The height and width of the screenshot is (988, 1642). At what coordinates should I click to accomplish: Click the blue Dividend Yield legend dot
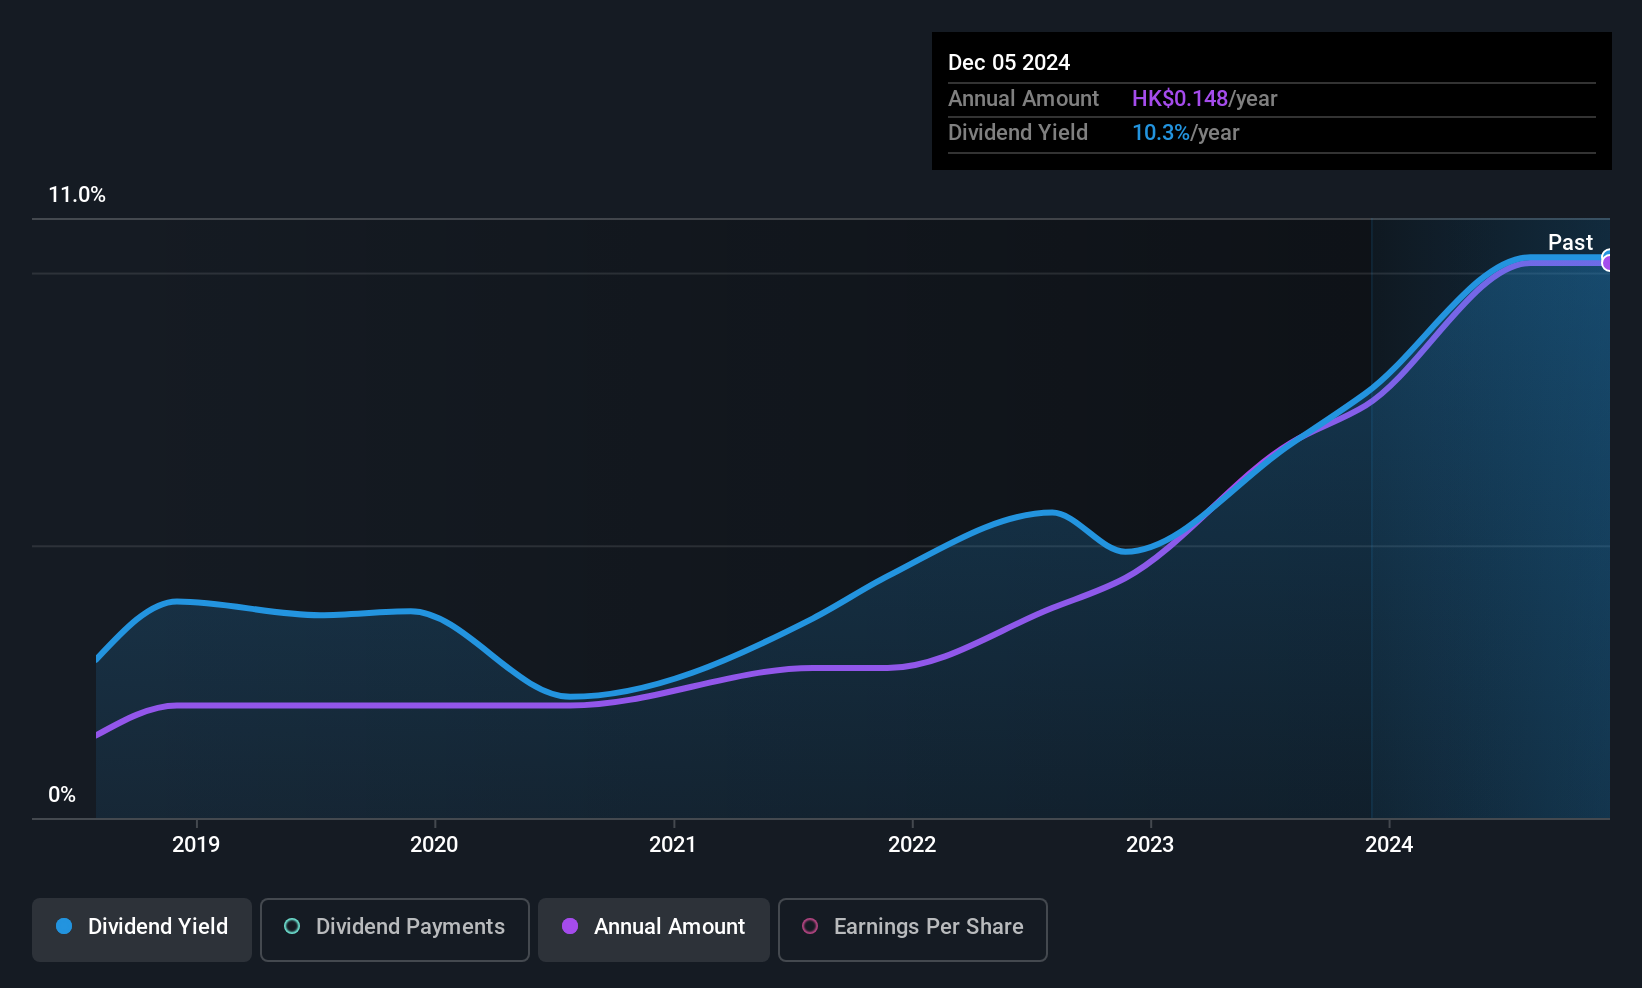64,926
